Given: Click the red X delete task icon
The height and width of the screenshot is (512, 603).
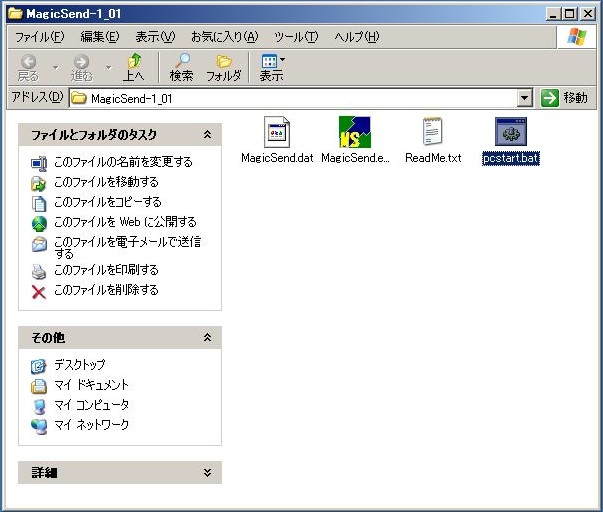Looking at the screenshot, I should coord(39,292).
